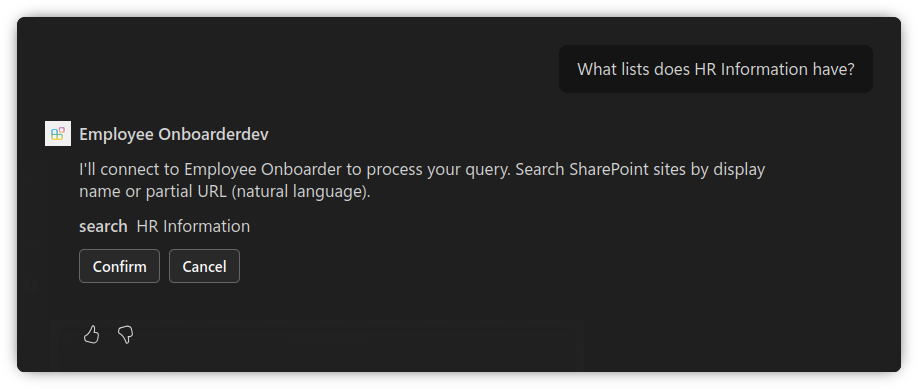Click the 'I'll connect to Employee Onboarder' response text
The width and height of the screenshot is (918, 389).
point(422,180)
